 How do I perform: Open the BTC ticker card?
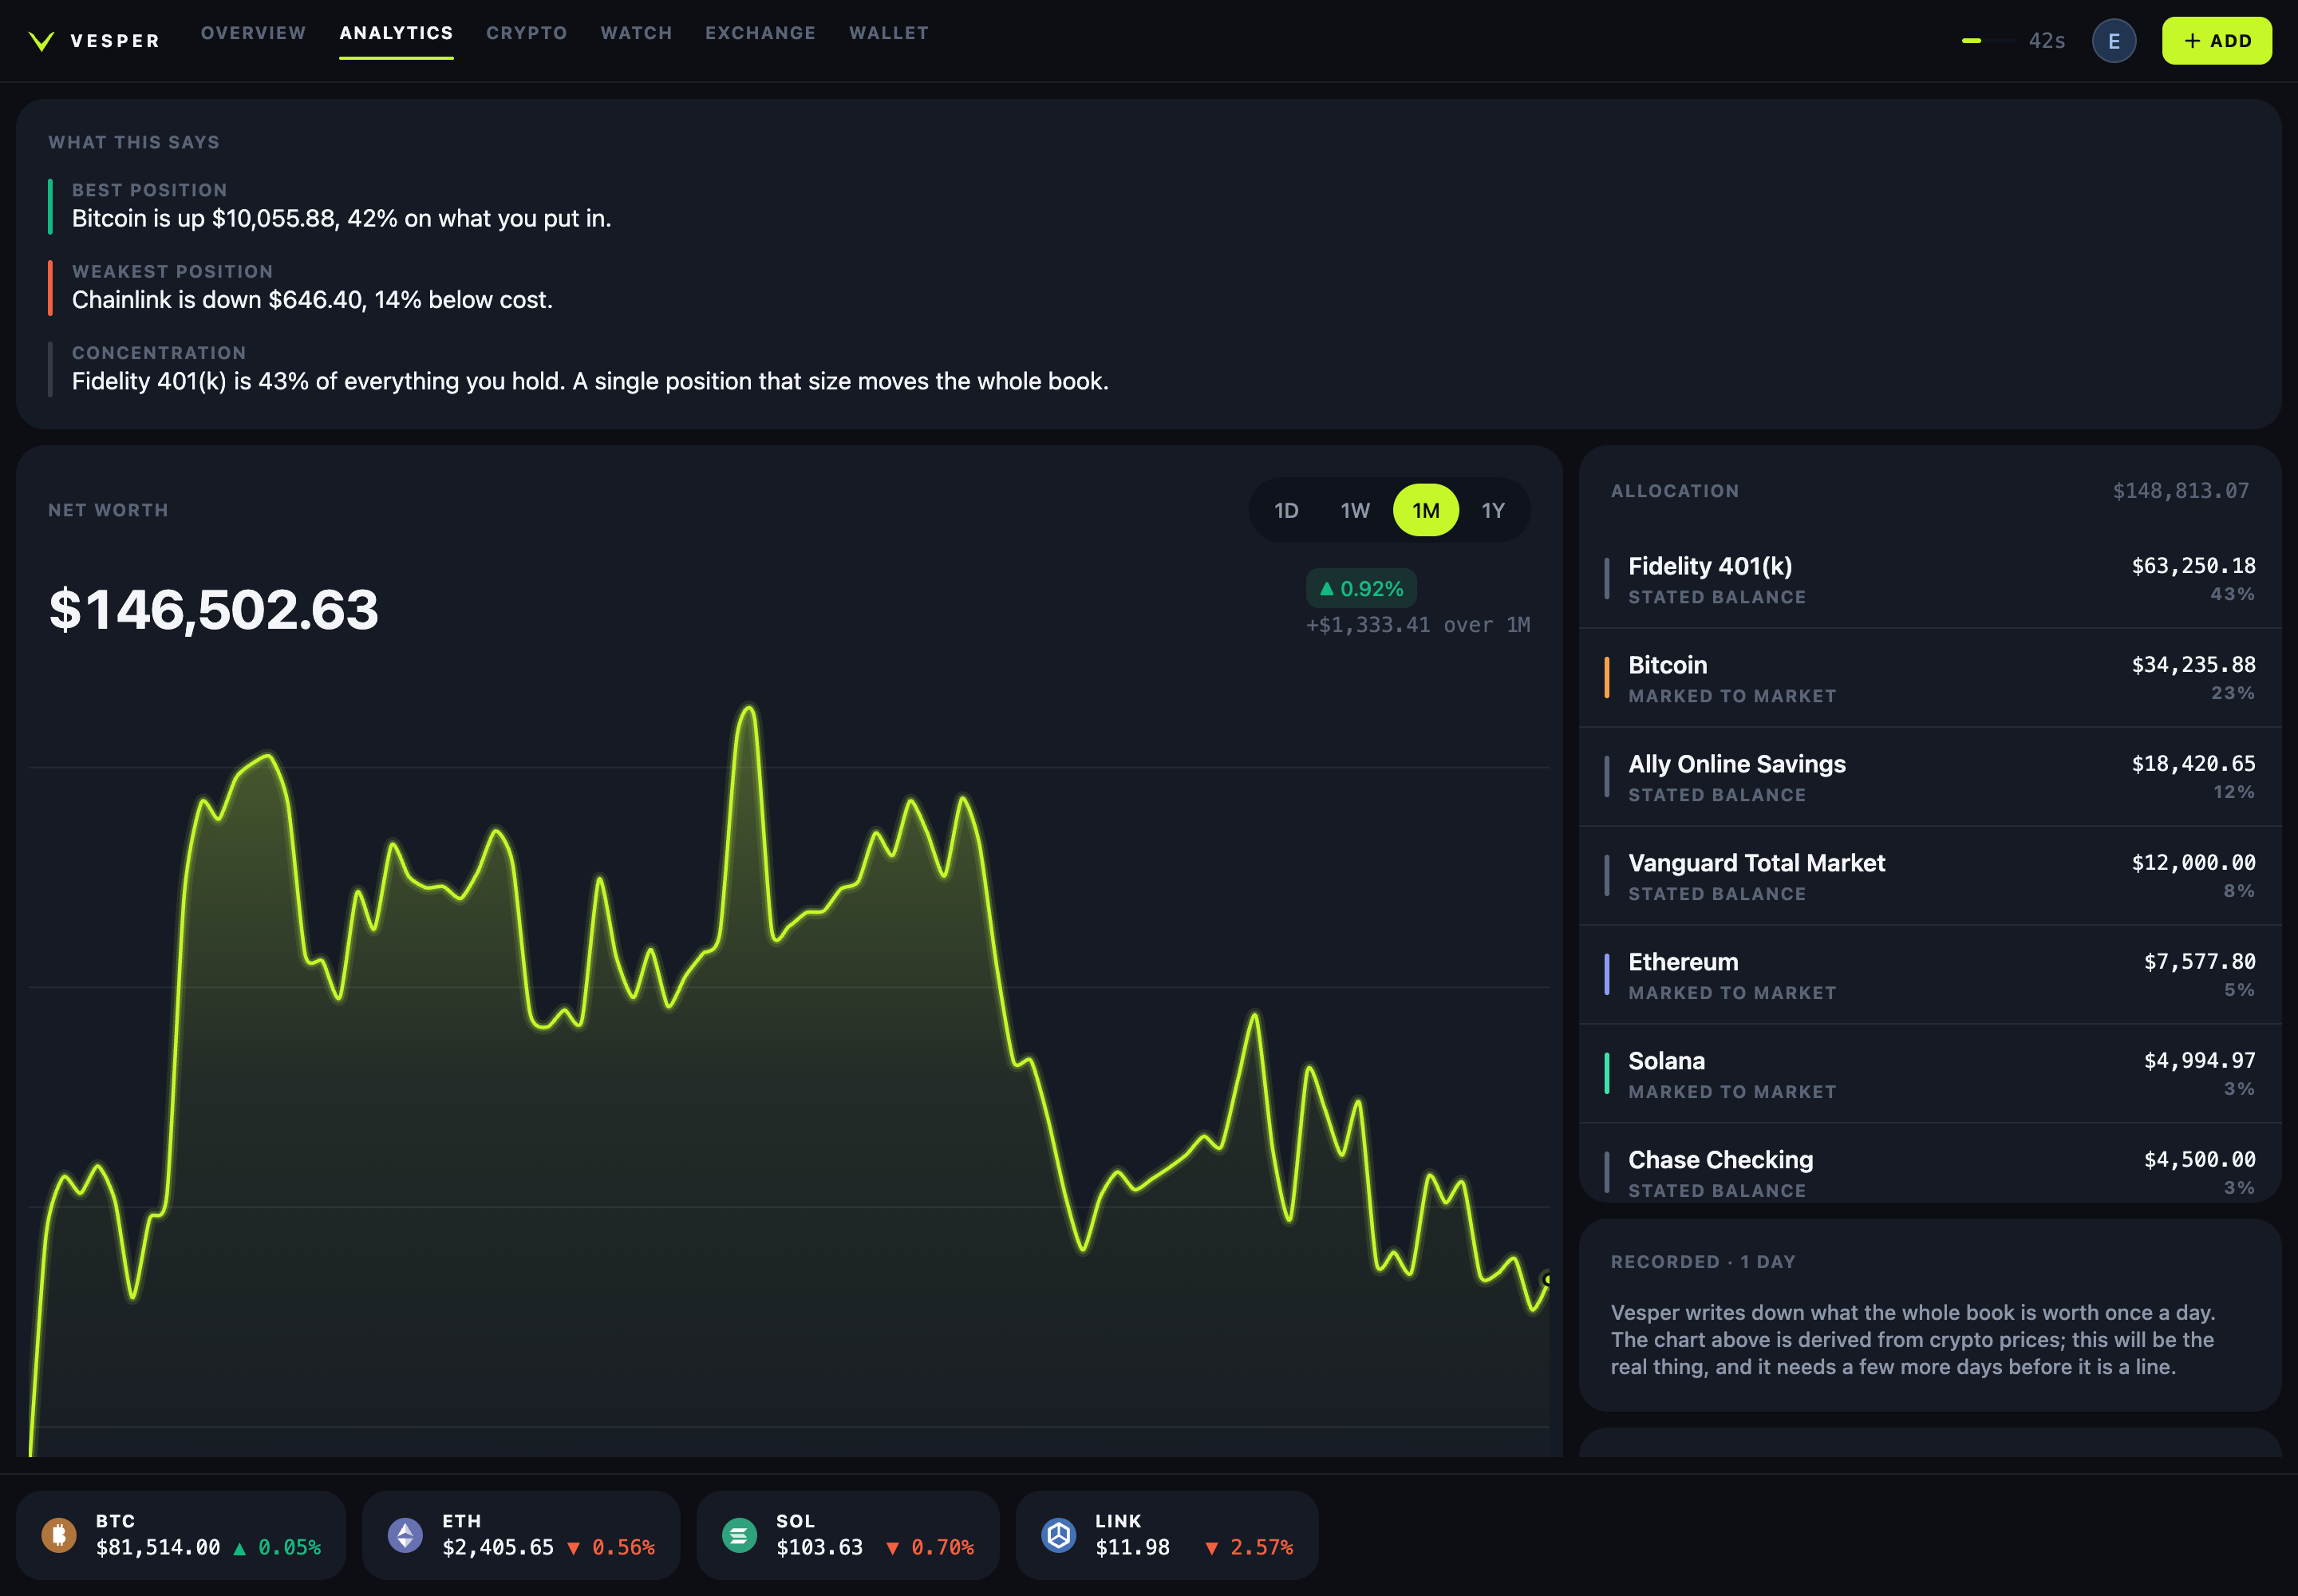pyautogui.click(x=181, y=1534)
